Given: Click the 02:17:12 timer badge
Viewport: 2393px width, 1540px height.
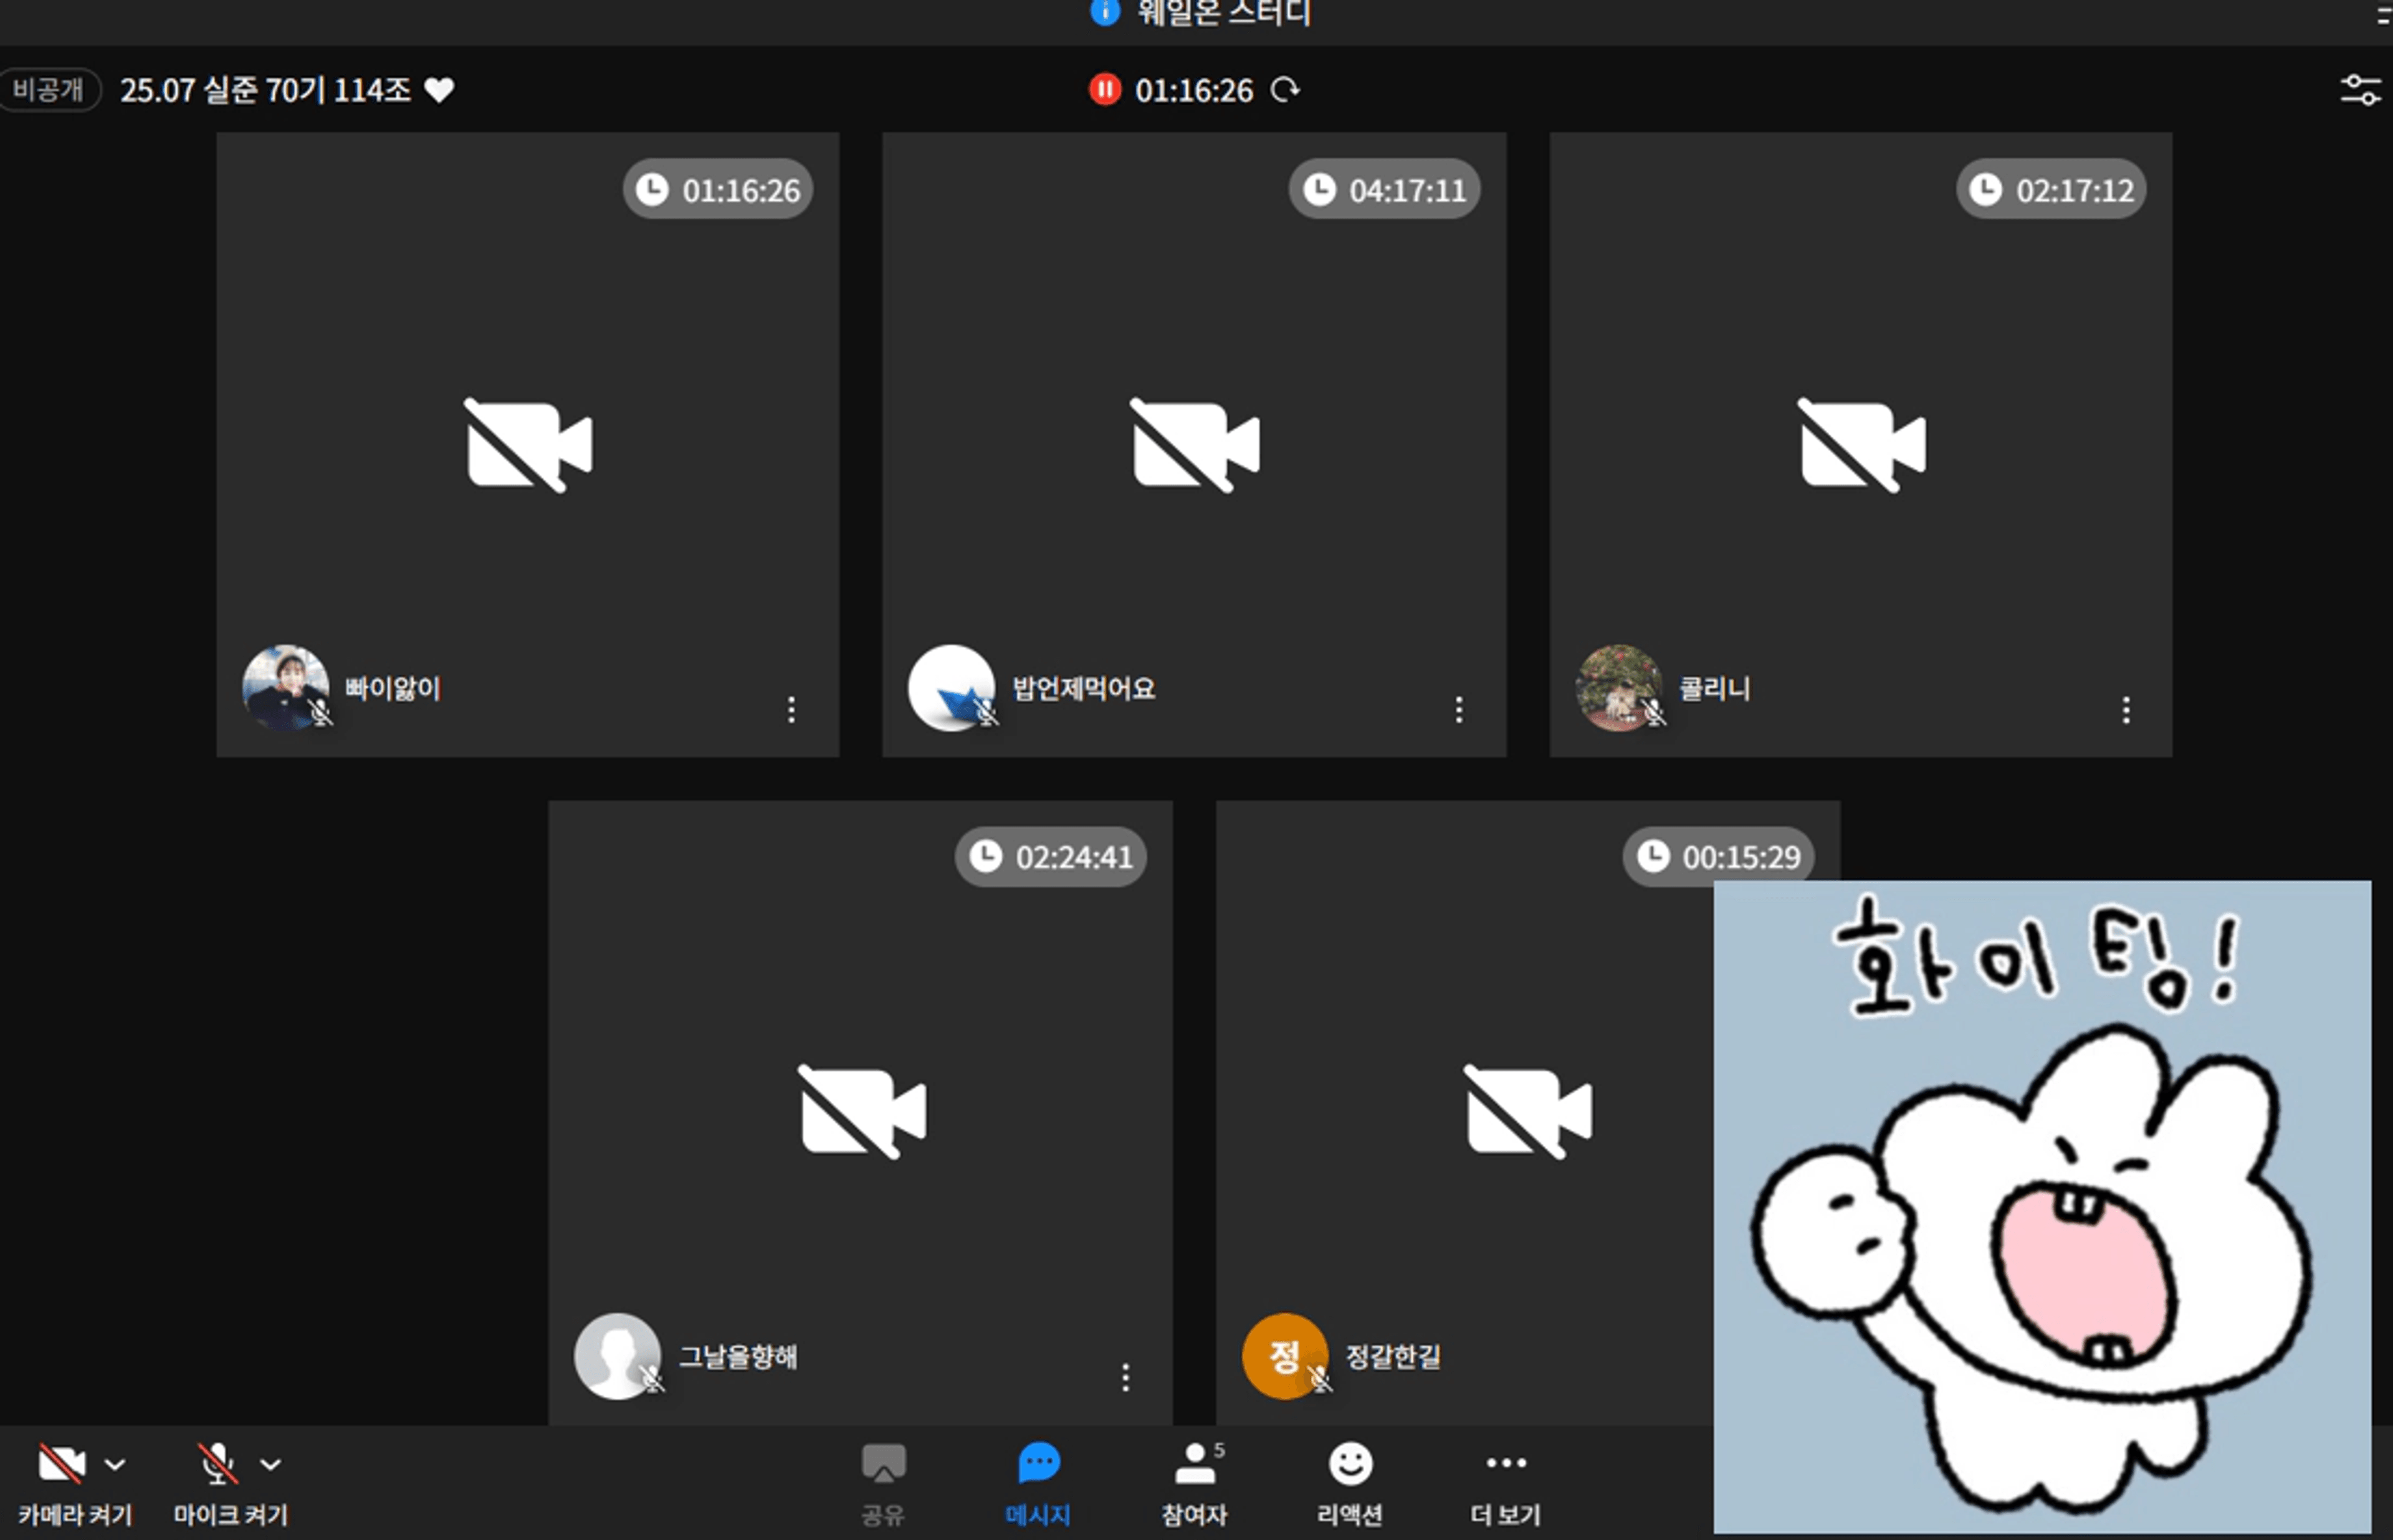Looking at the screenshot, I should coord(2051,189).
